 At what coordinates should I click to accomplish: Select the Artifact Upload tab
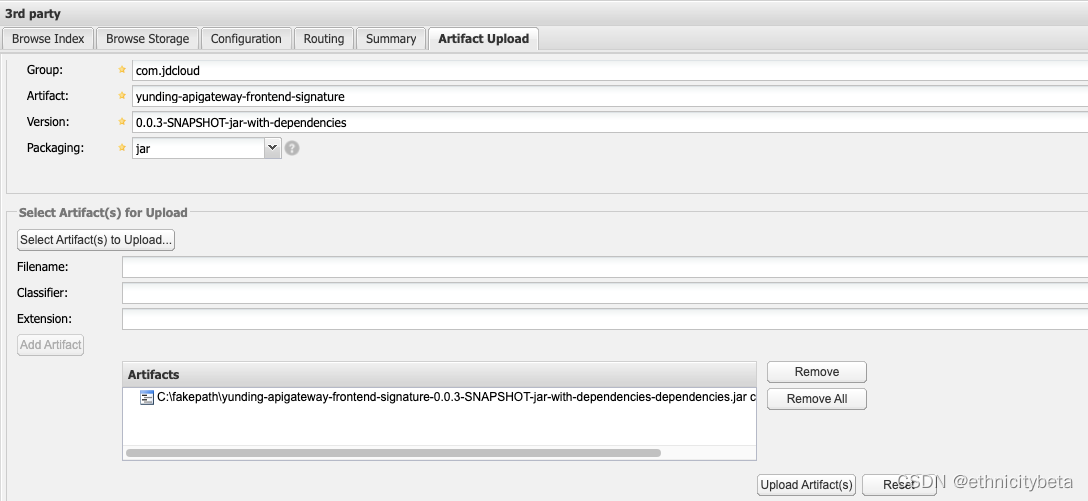(x=483, y=39)
